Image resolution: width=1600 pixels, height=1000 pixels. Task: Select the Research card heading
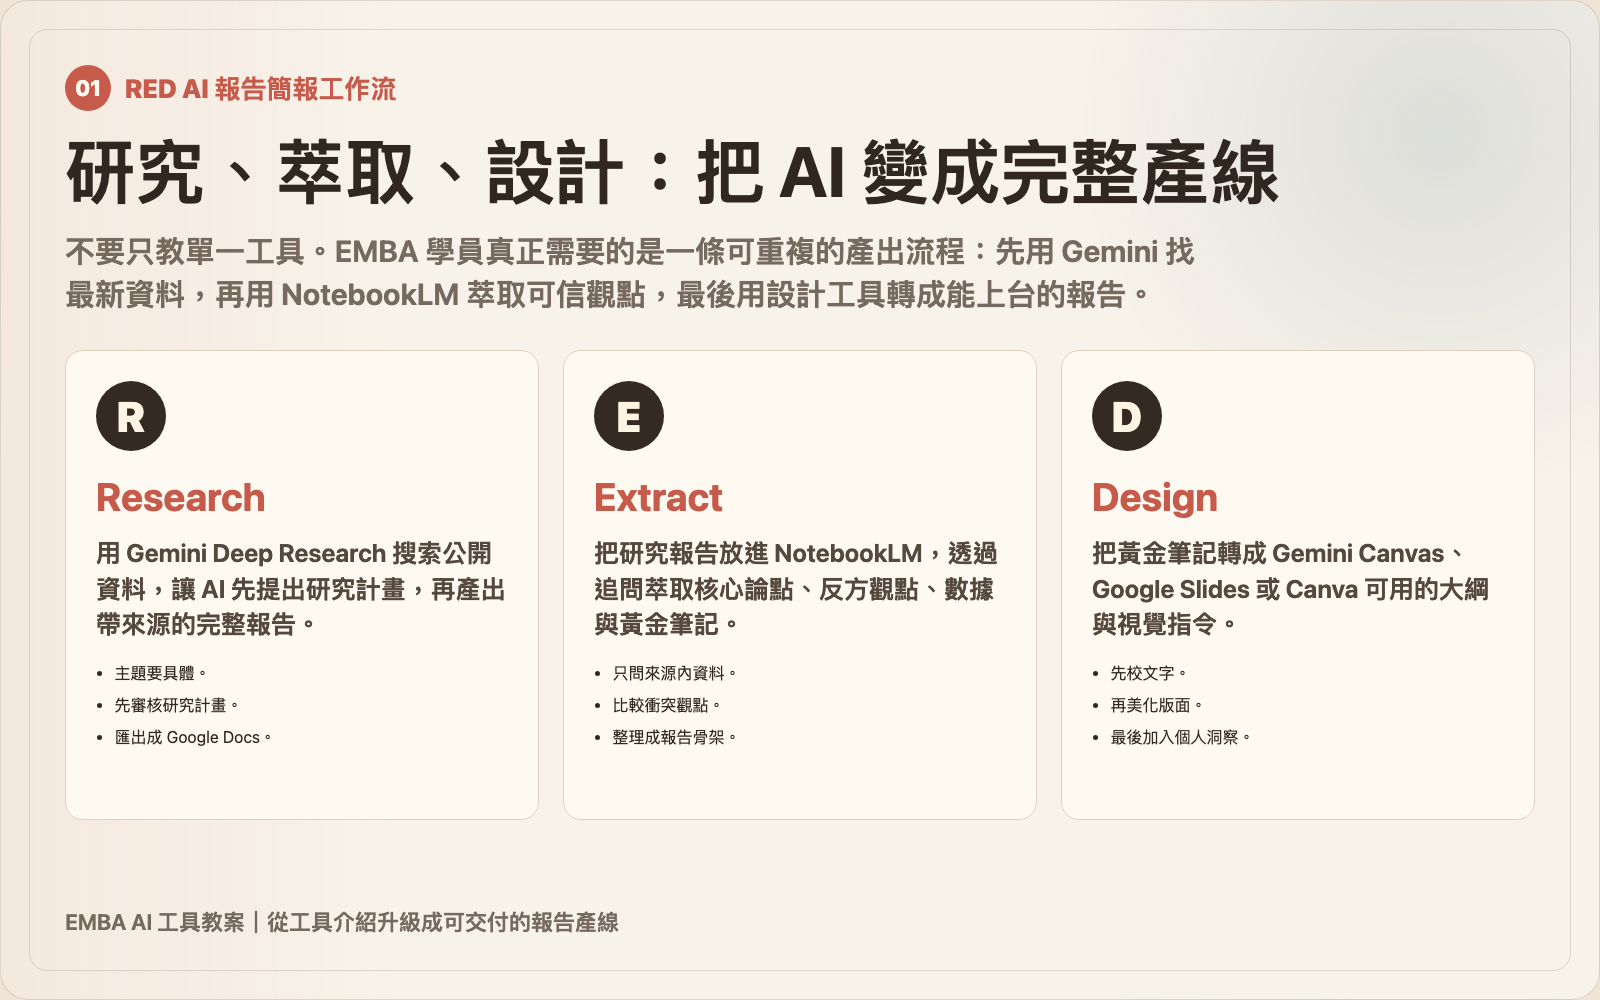[181, 498]
